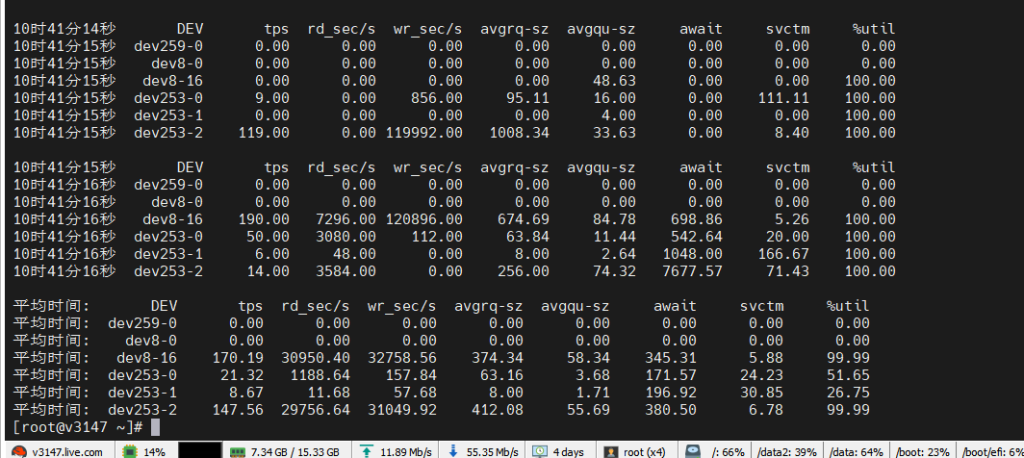
Task: Select the /data: 64% disk usage item
Action: pyautogui.click(x=857, y=452)
